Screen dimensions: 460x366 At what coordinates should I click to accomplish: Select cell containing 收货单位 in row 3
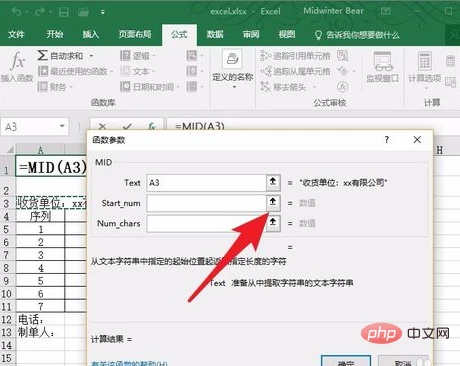51,203
